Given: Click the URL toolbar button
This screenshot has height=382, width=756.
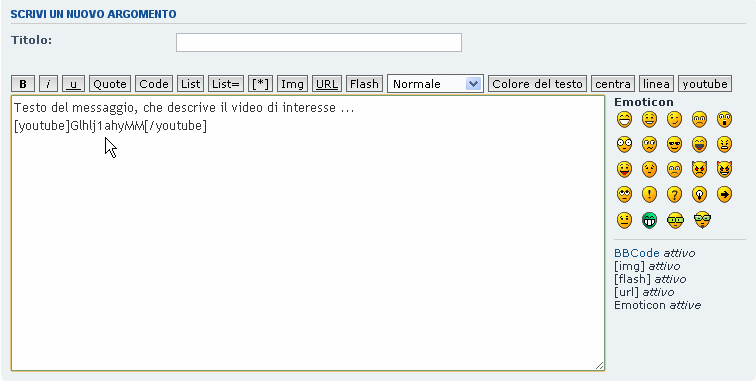Looking at the screenshot, I should (x=327, y=84).
